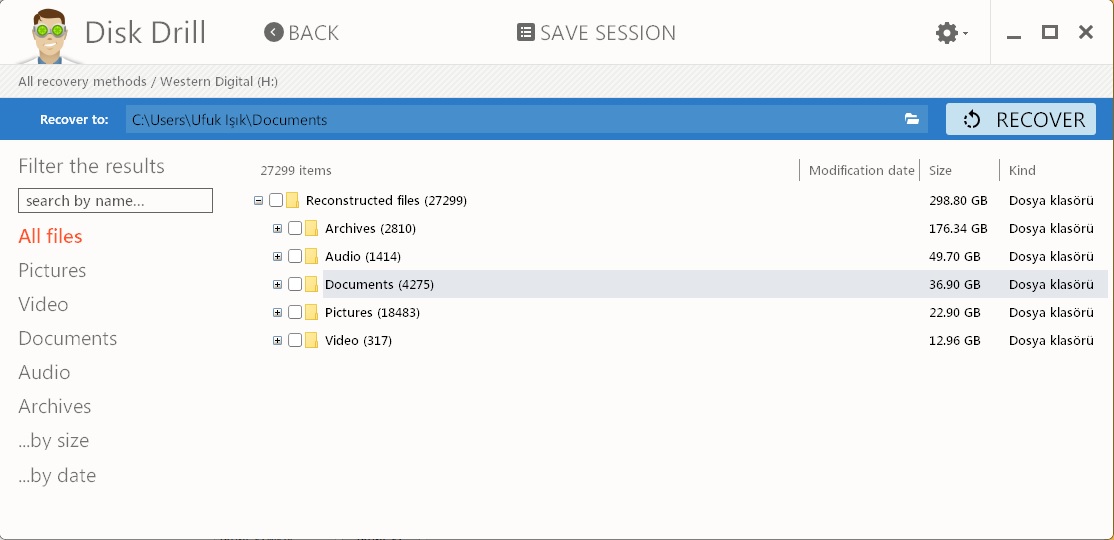Click the Recover to path field
Viewport: 1114px width, 540px height.
[526, 119]
